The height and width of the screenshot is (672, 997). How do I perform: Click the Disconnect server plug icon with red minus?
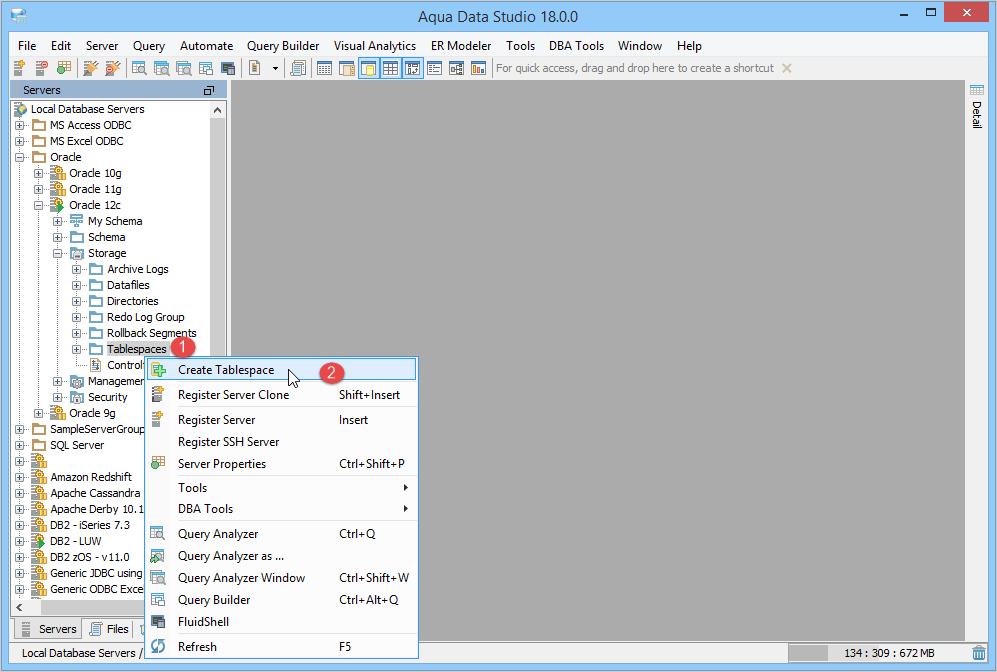(x=113, y=68)
